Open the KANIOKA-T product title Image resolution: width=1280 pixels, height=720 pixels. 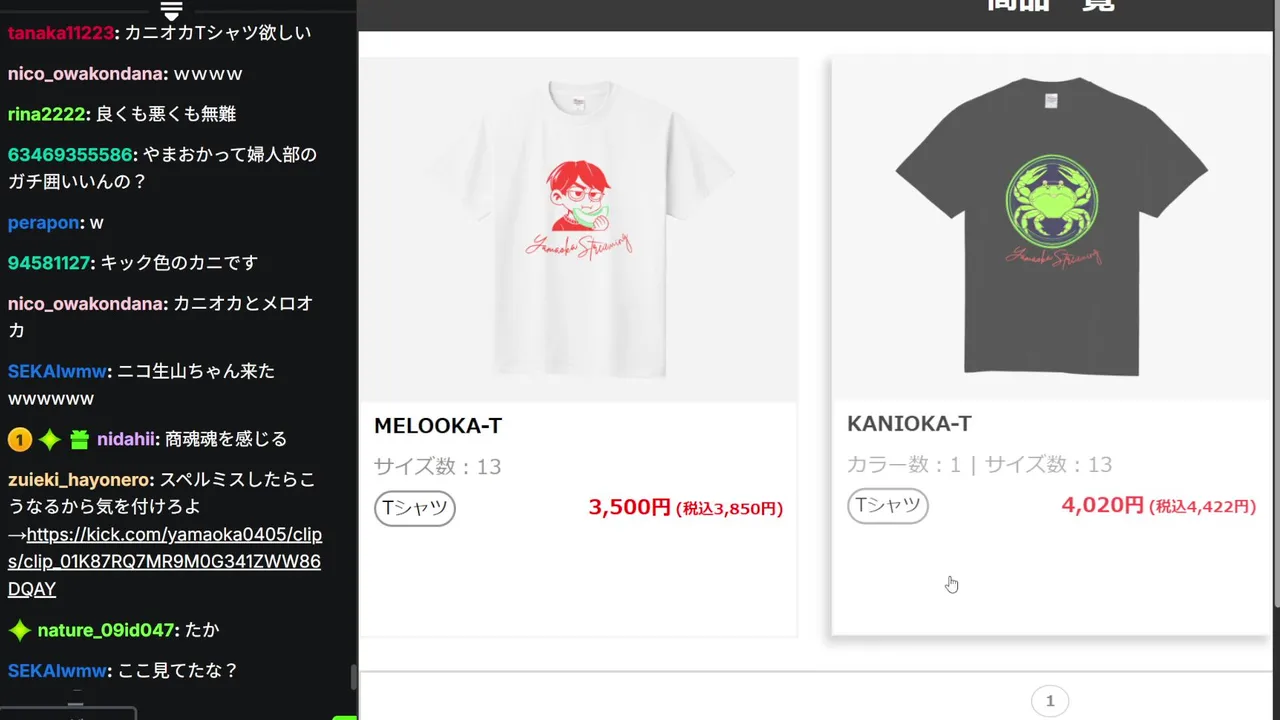[909, 424]
